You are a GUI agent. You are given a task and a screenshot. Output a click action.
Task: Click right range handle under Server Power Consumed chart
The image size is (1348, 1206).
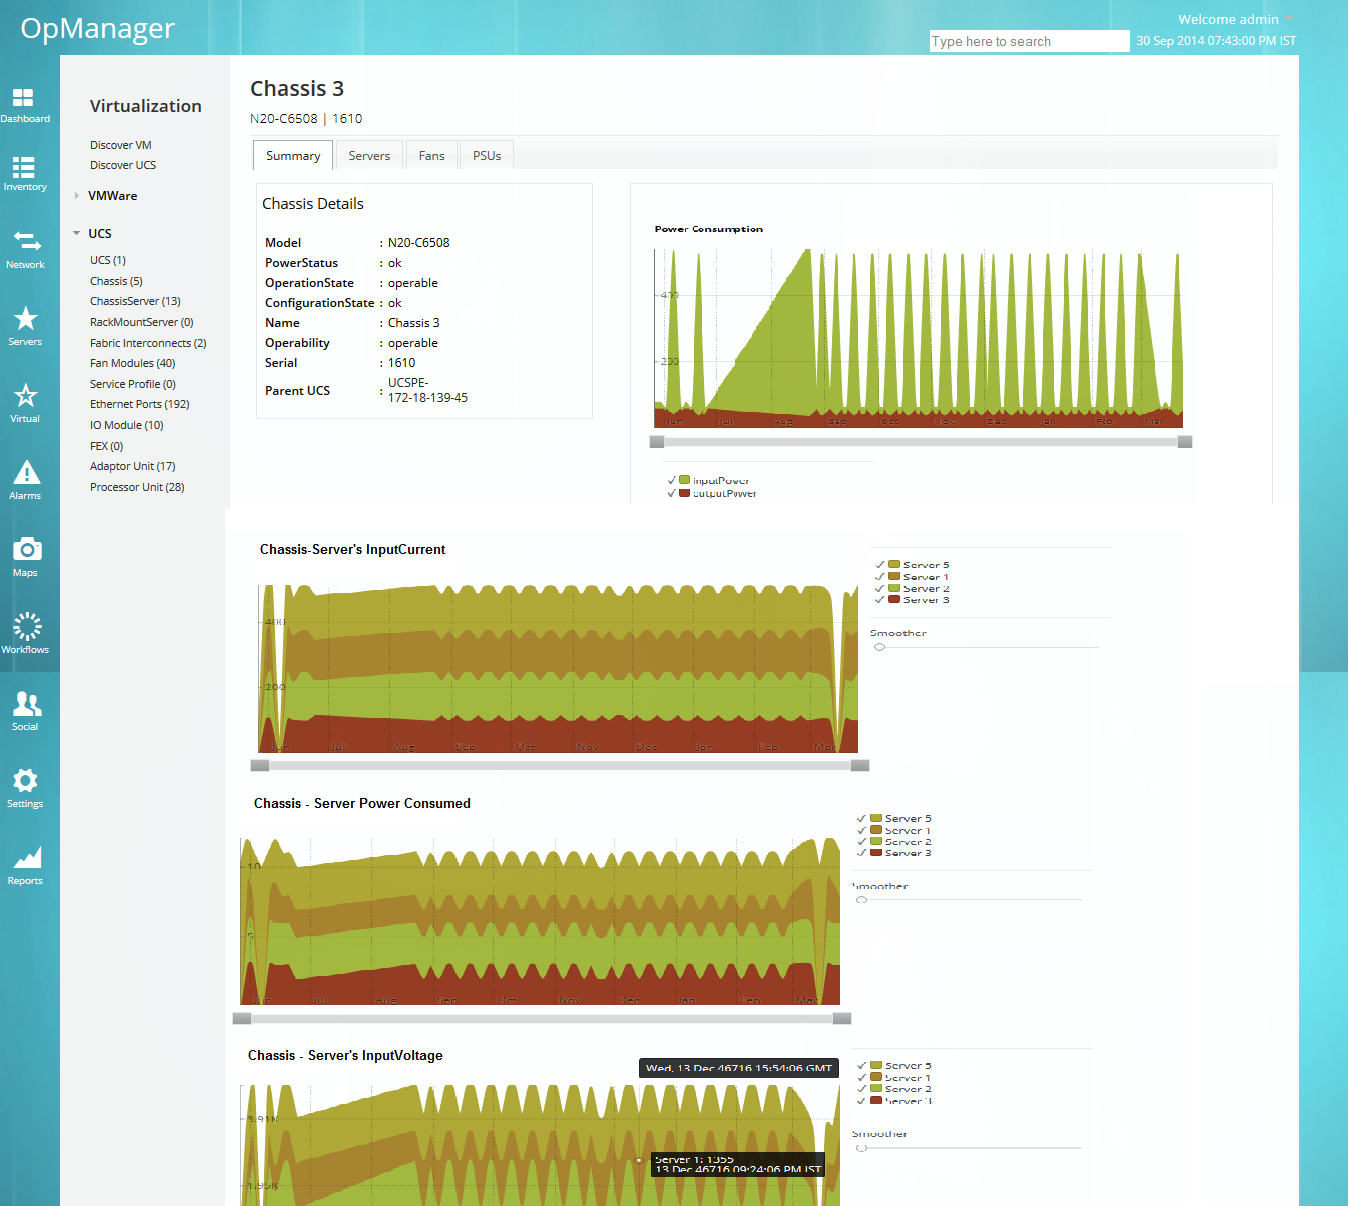pos(842,1018)
